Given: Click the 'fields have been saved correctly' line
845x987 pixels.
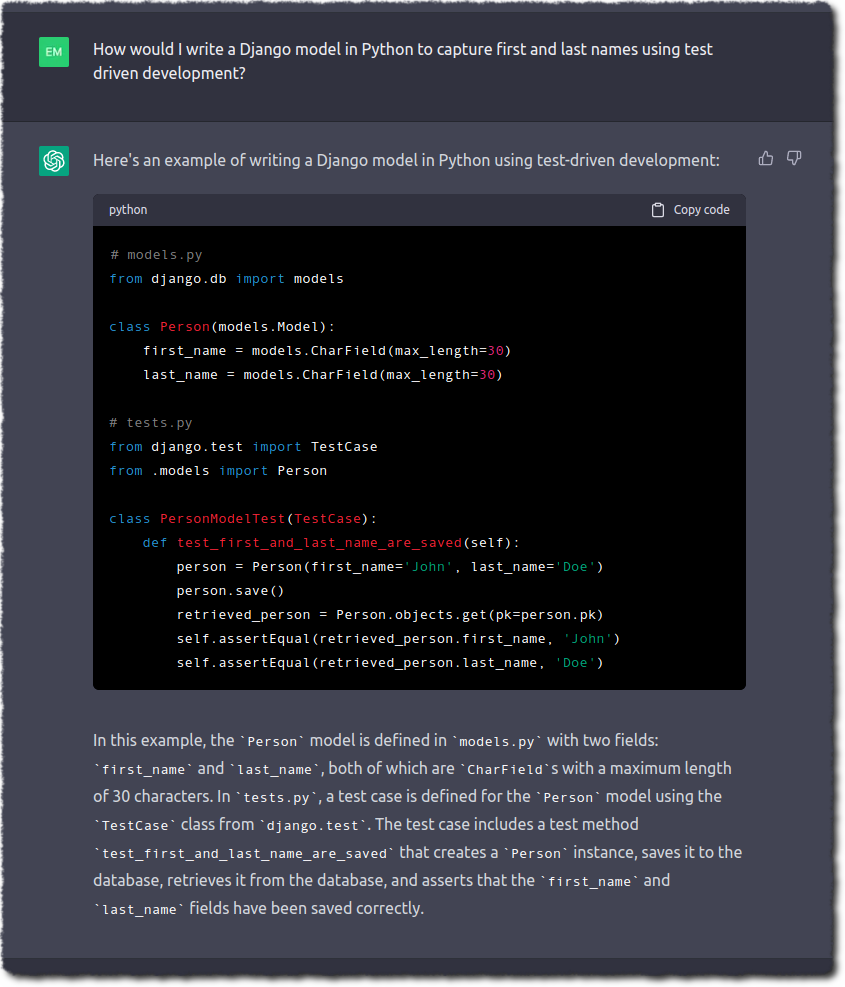Looking at the screenshot, I should (259, 908).
